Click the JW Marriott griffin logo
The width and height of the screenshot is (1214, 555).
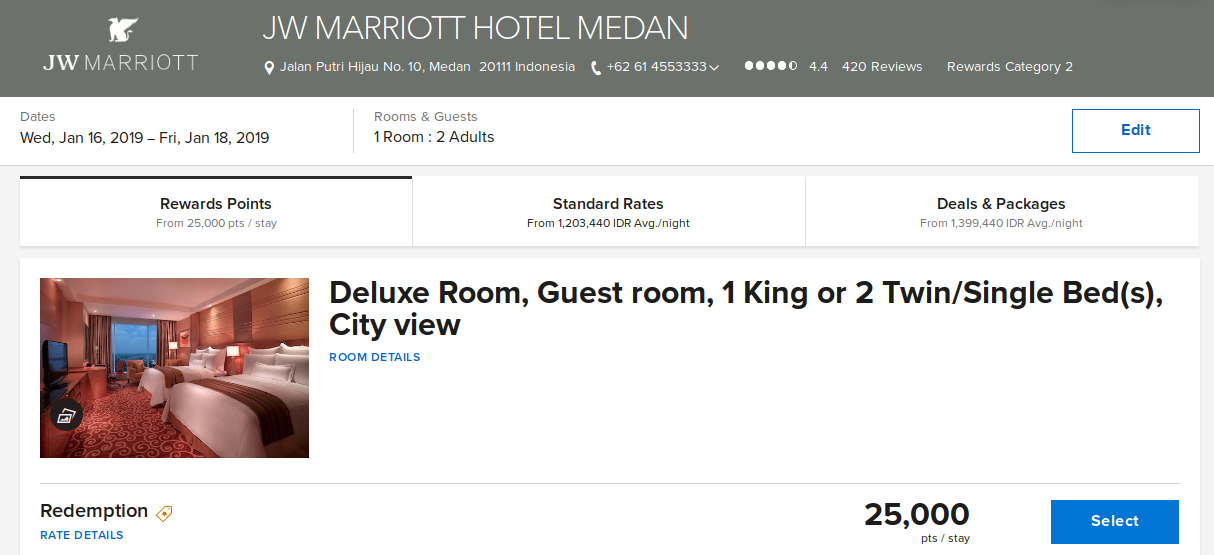pyautogui.click(x=121, y=30)
